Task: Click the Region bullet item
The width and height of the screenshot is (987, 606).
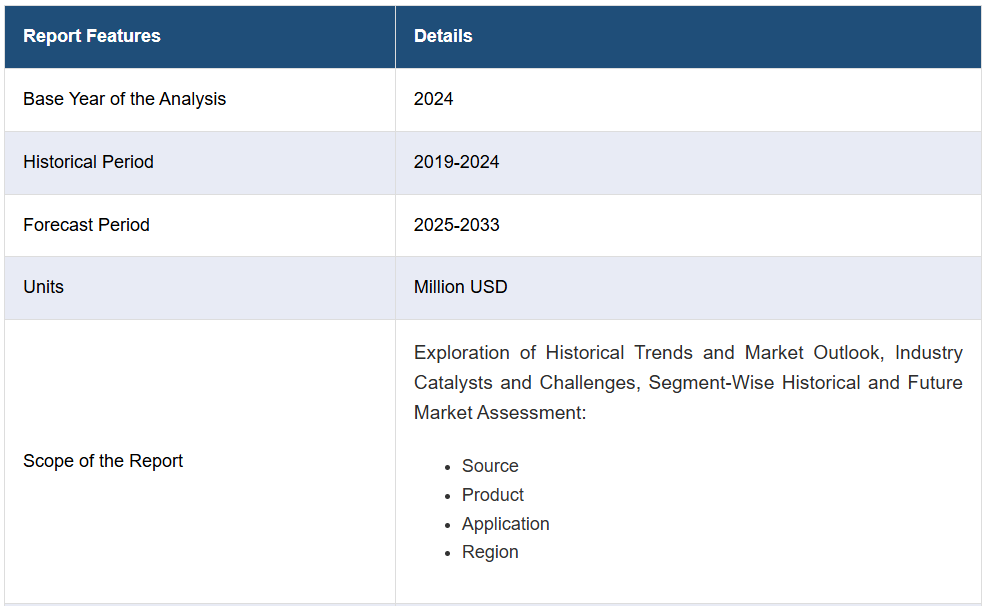Action: click(490, 552)
